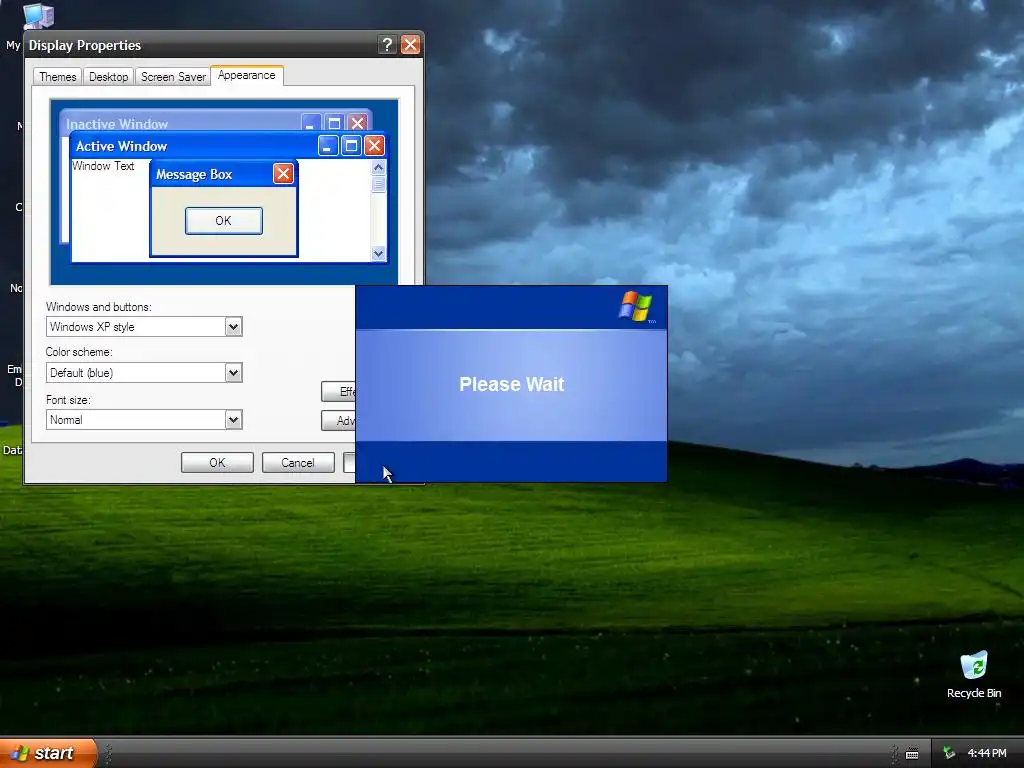
Task: Expand the Font size dropdown
Action: (234, 419)
